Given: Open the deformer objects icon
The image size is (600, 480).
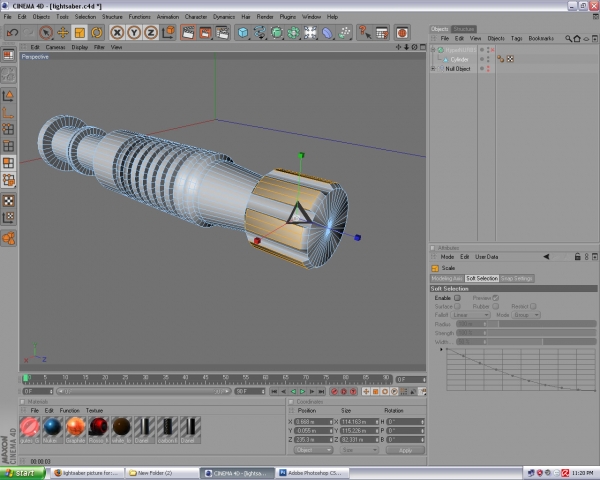Looking at the screenshot, I should click(327, 33).
